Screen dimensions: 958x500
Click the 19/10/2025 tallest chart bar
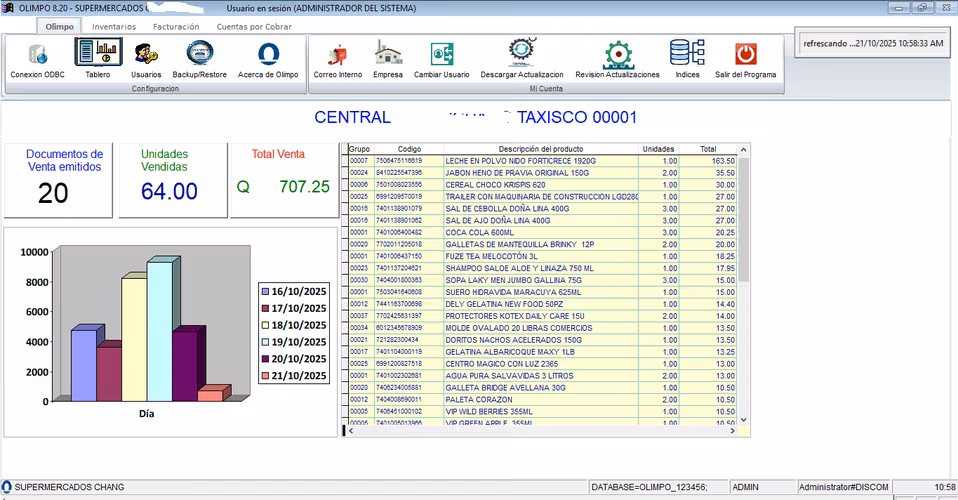click(x=160, y=330)
